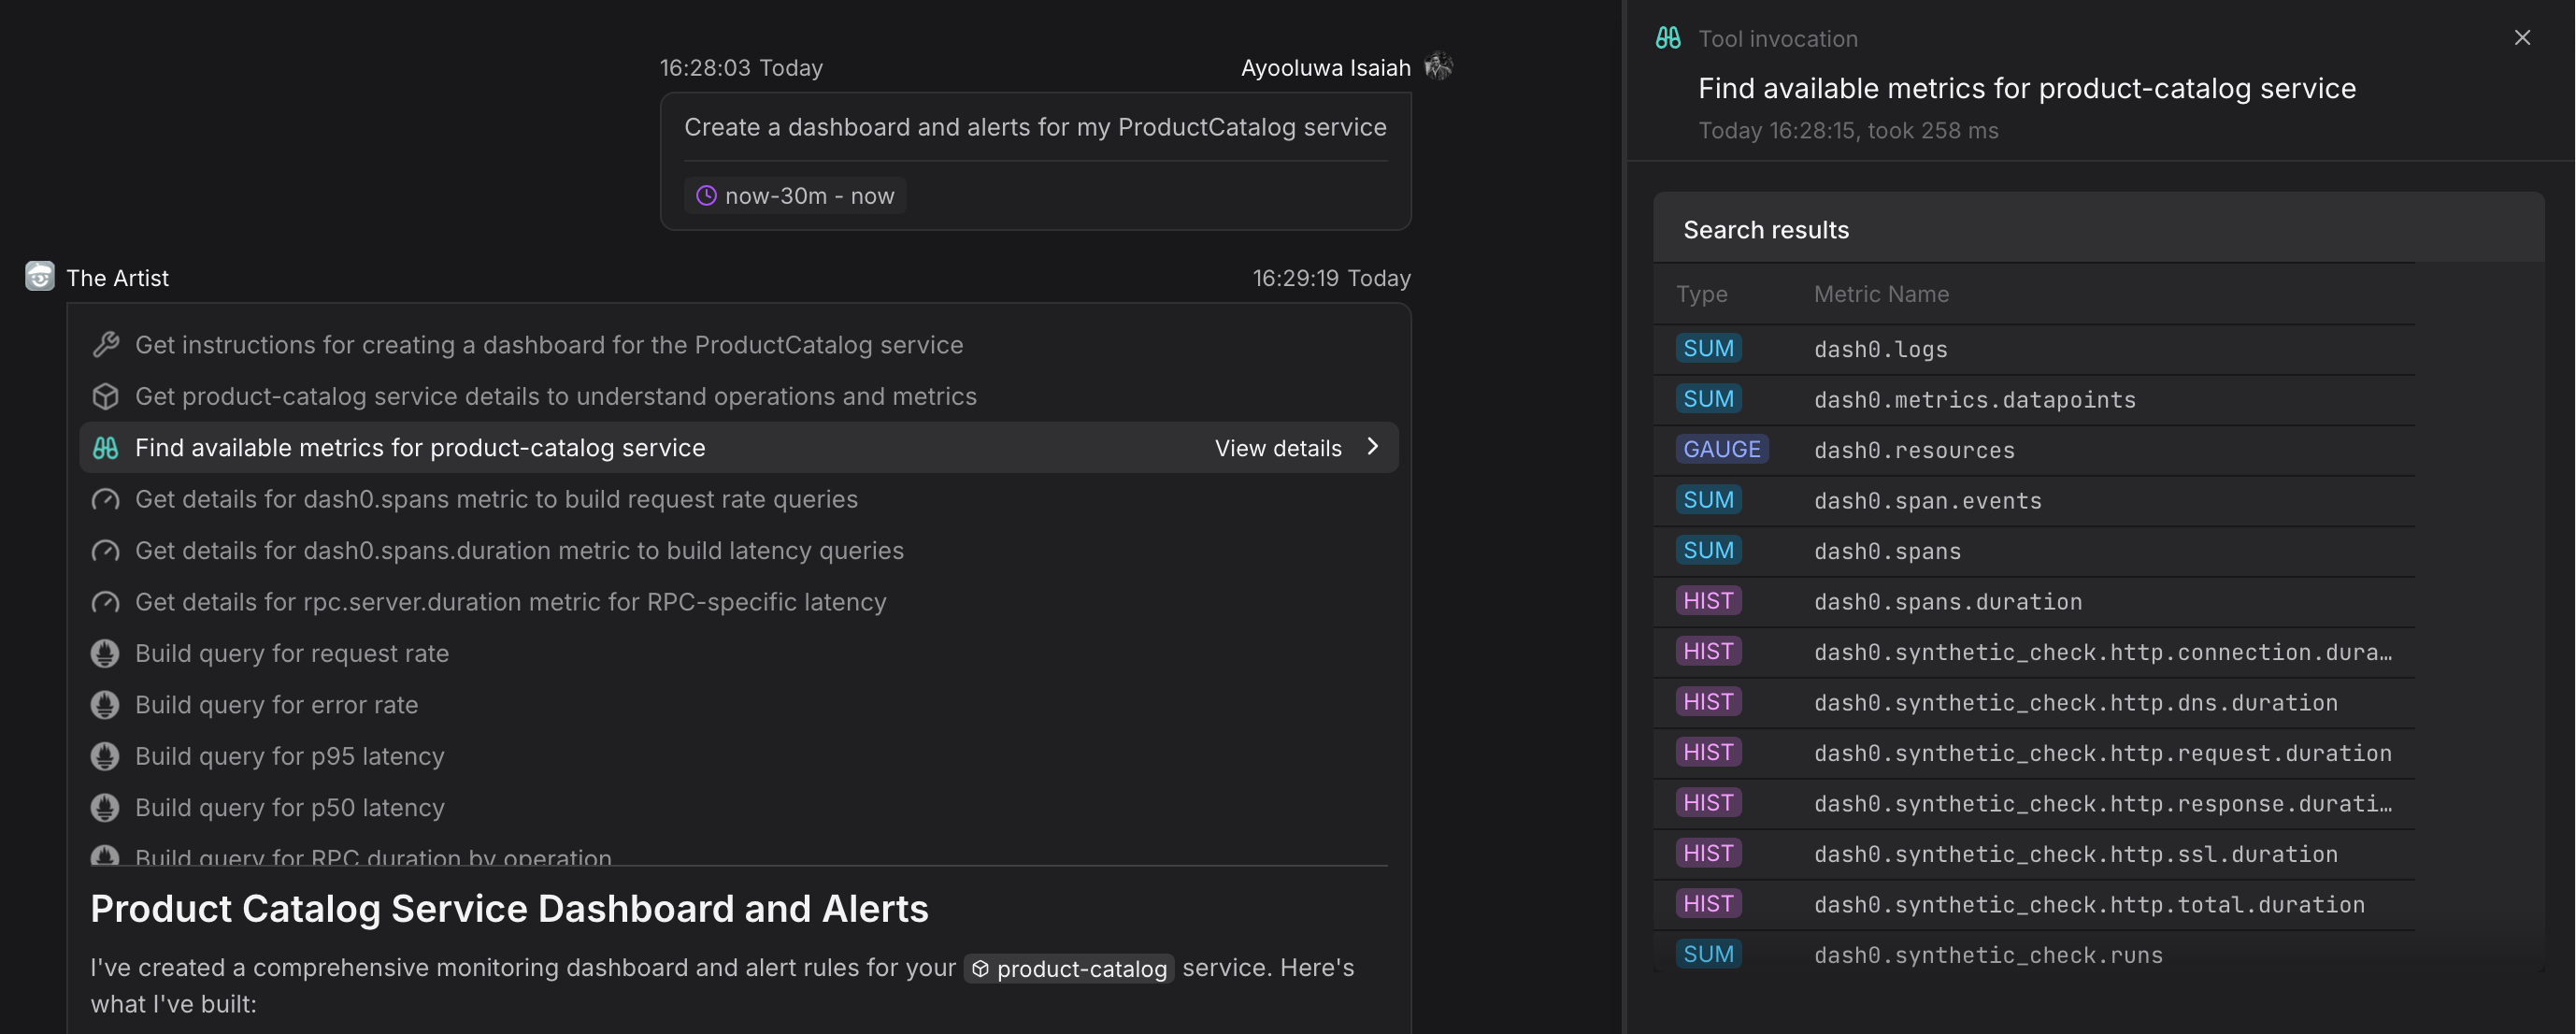Open View details for the metrics step
Screen dimensions: 2576x1034
click(1277, 448)
